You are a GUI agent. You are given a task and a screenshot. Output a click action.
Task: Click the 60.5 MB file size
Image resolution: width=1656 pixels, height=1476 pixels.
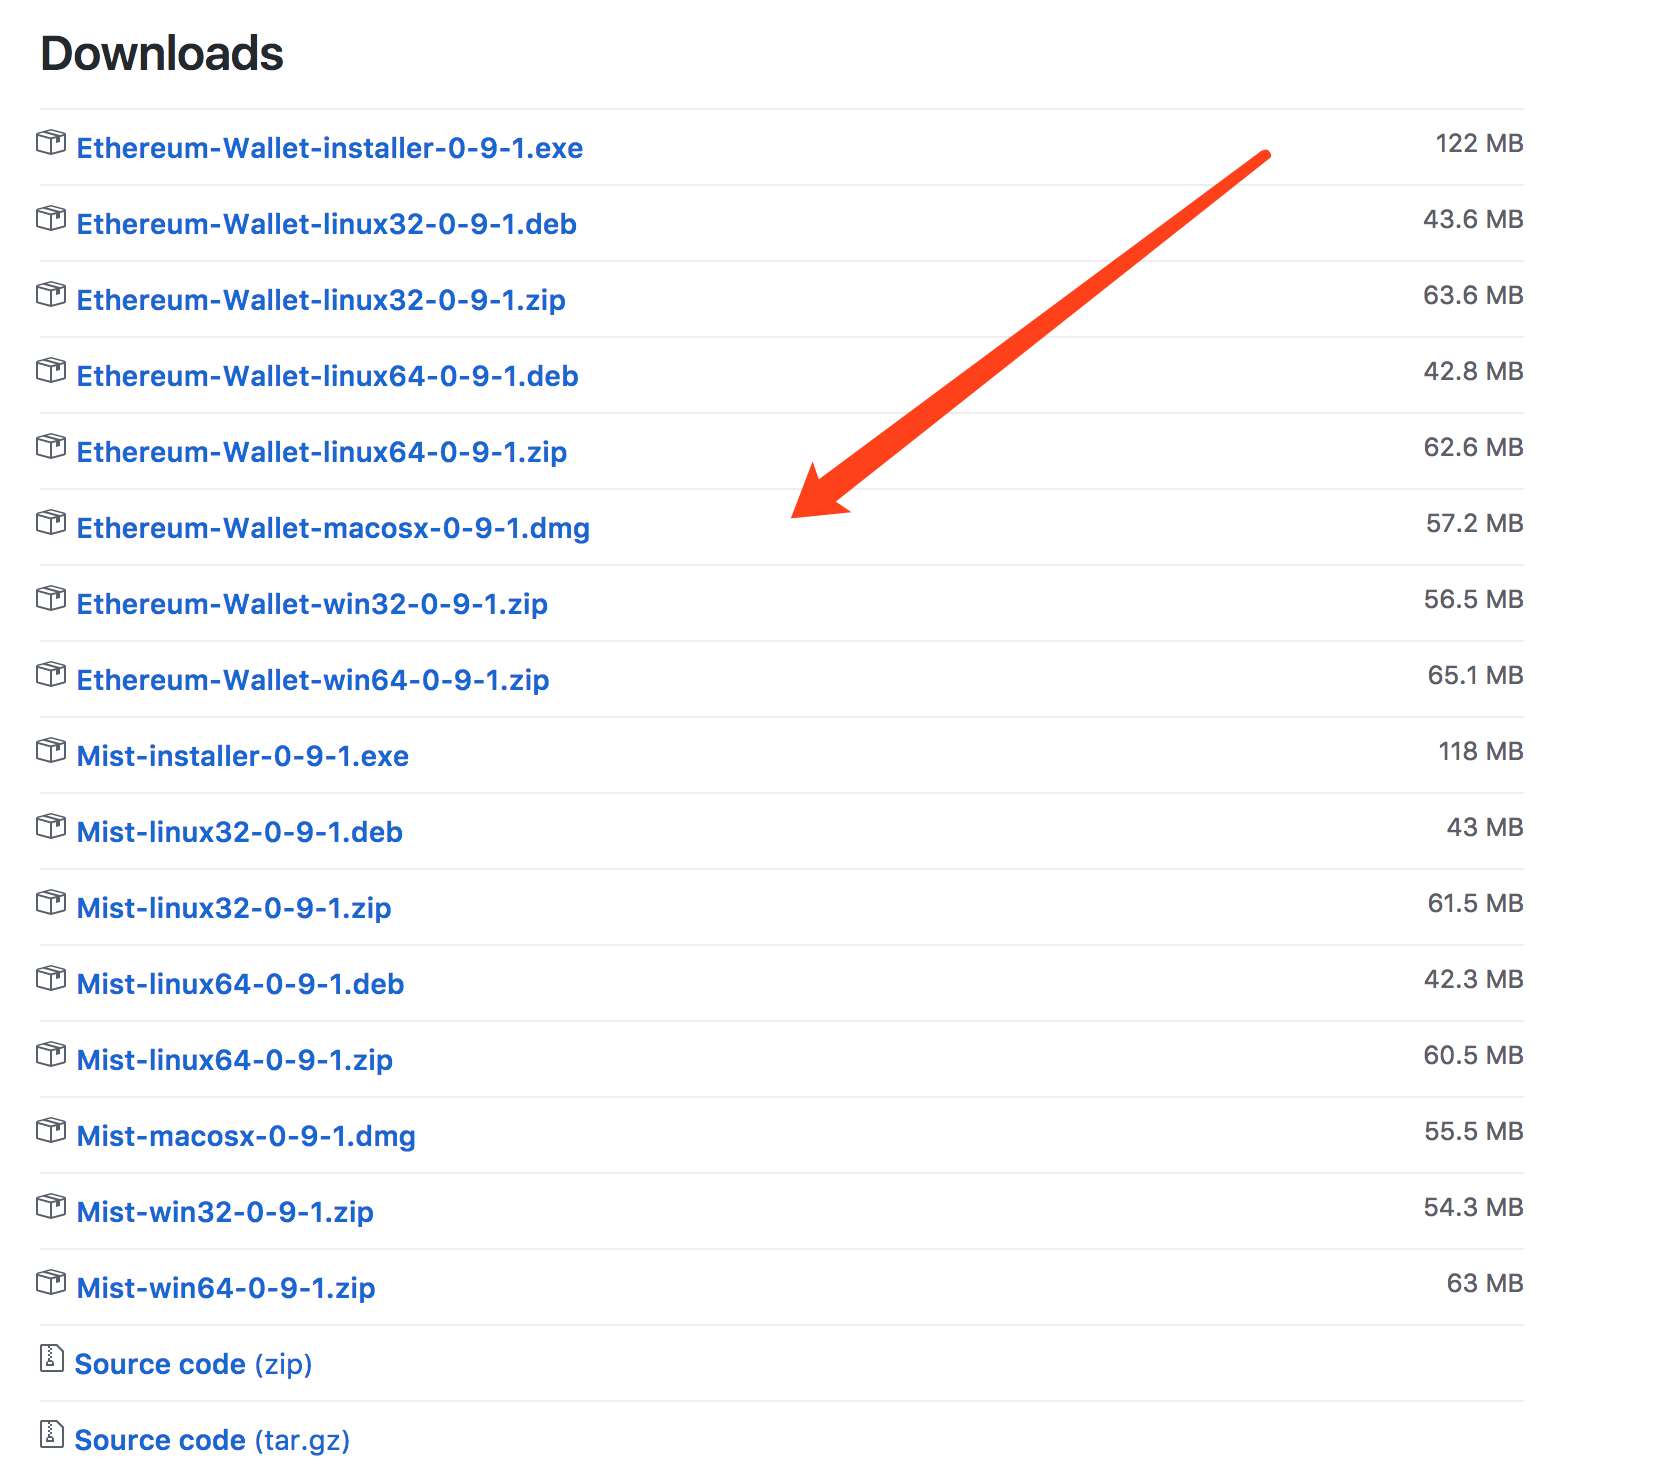pyautogui.click(x=1473, y=1055)
